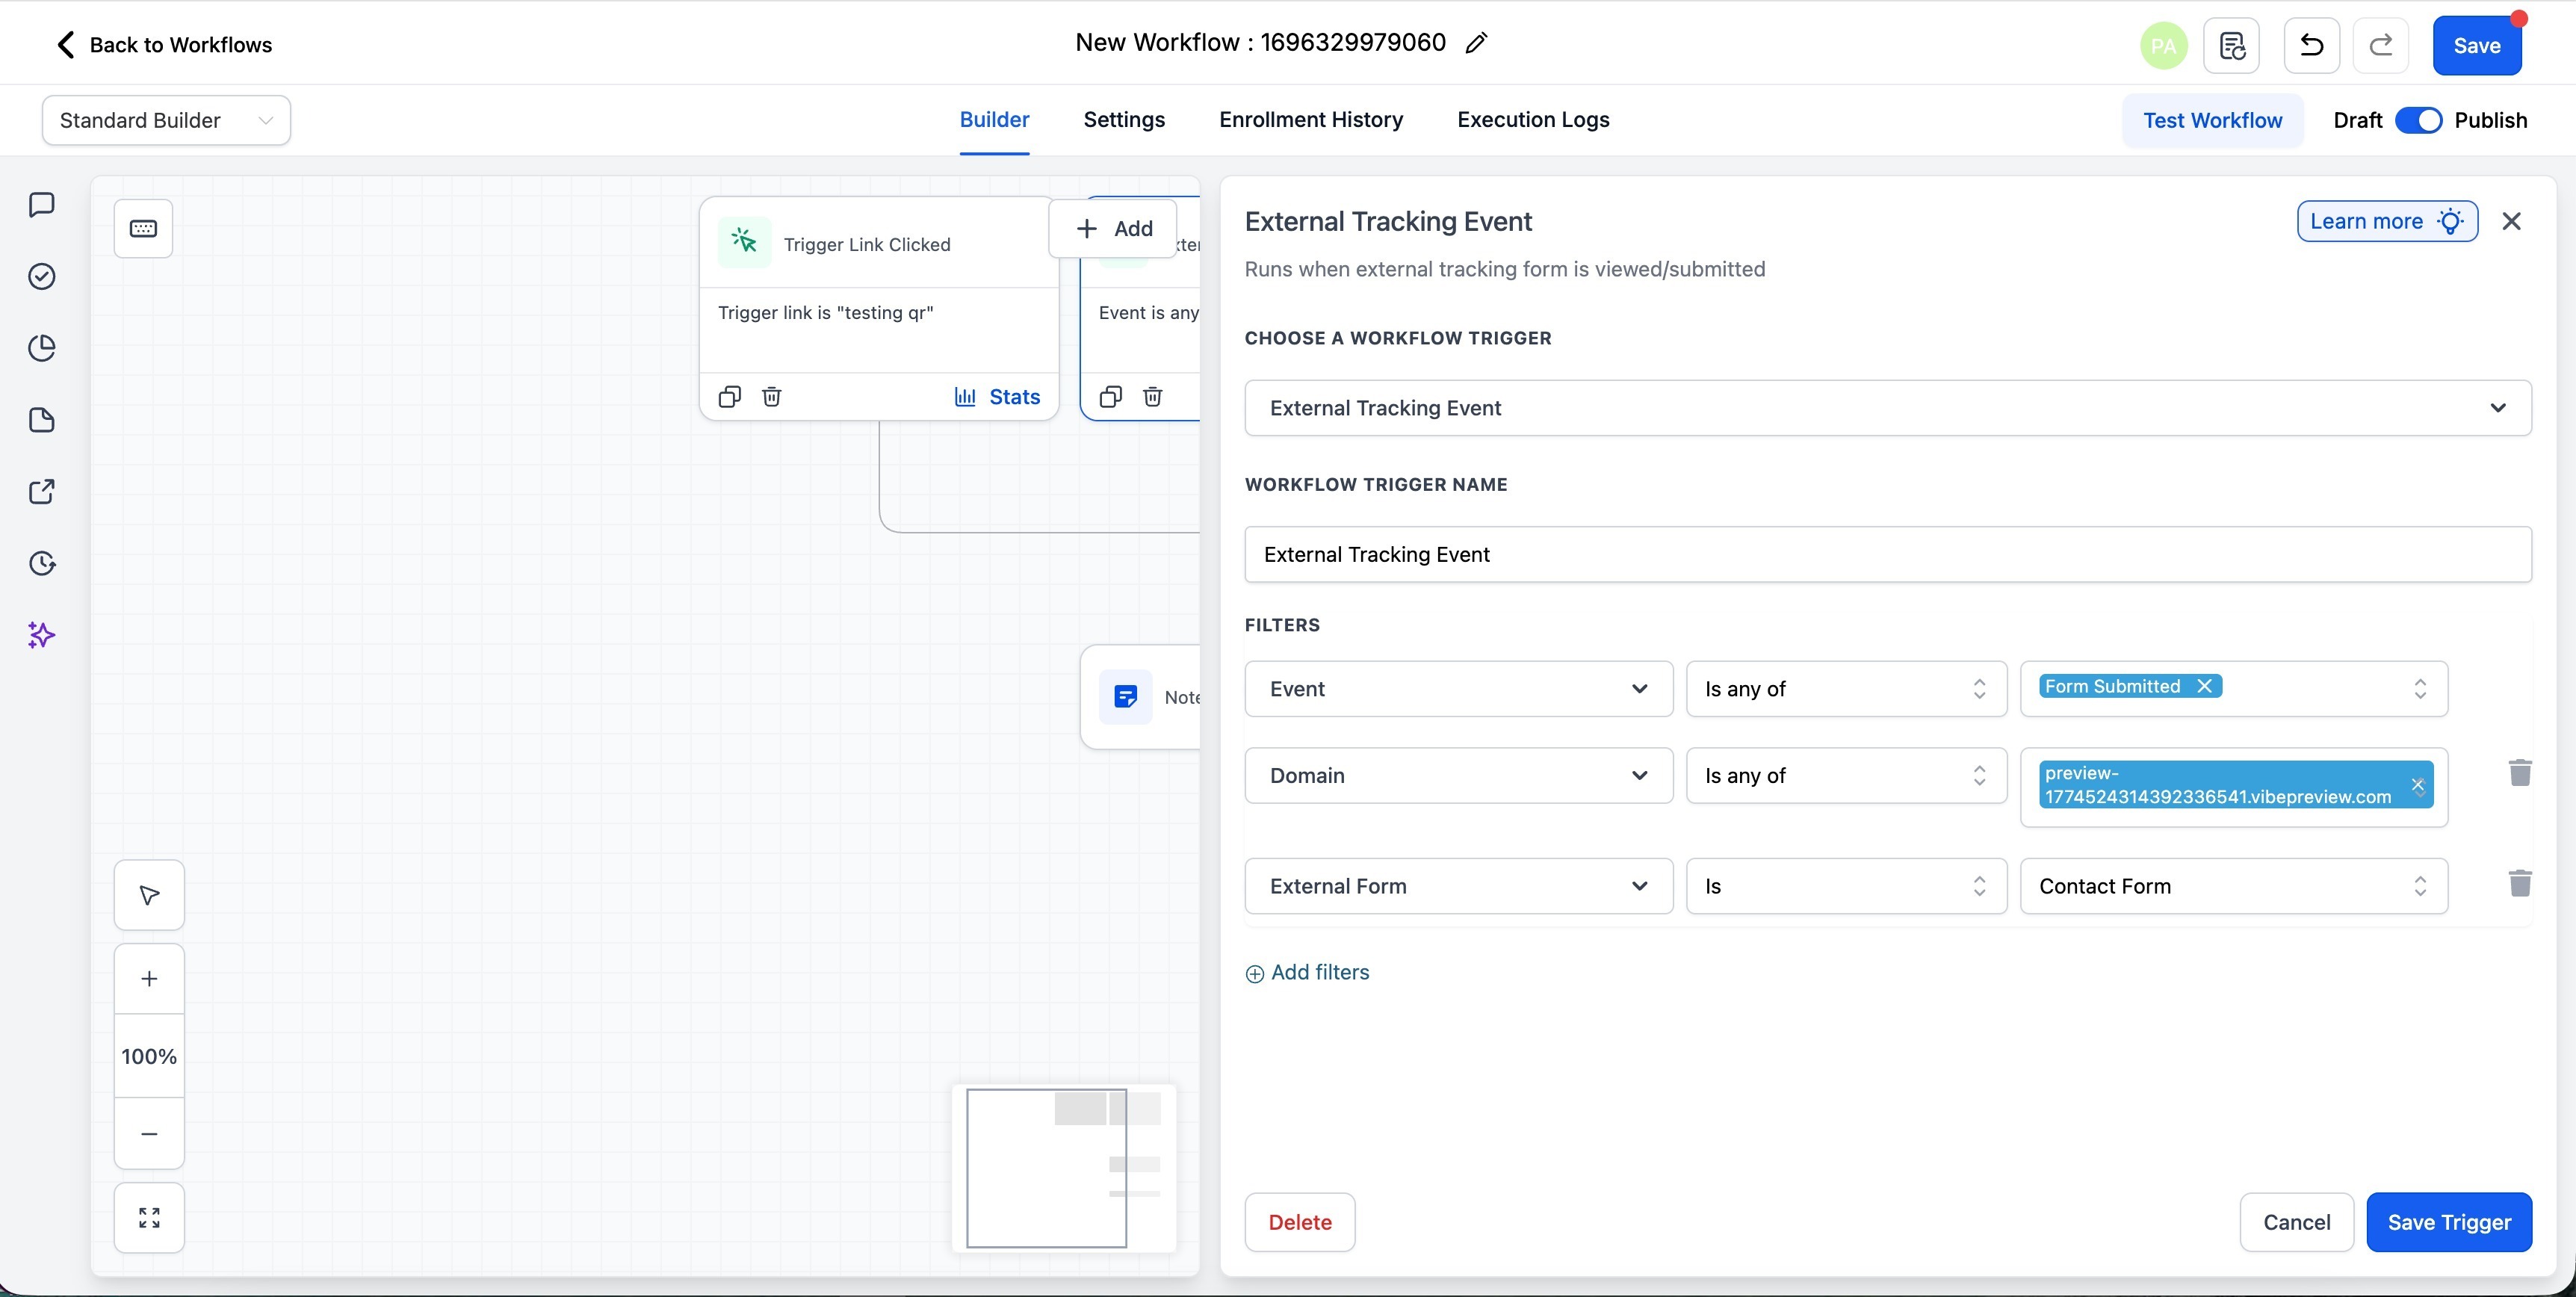The height and width of the screenshot is (1297, 2576).
Task: Expand the Choose a Workflow Trigger dropdown
Action: click(x=1887, y=408)
